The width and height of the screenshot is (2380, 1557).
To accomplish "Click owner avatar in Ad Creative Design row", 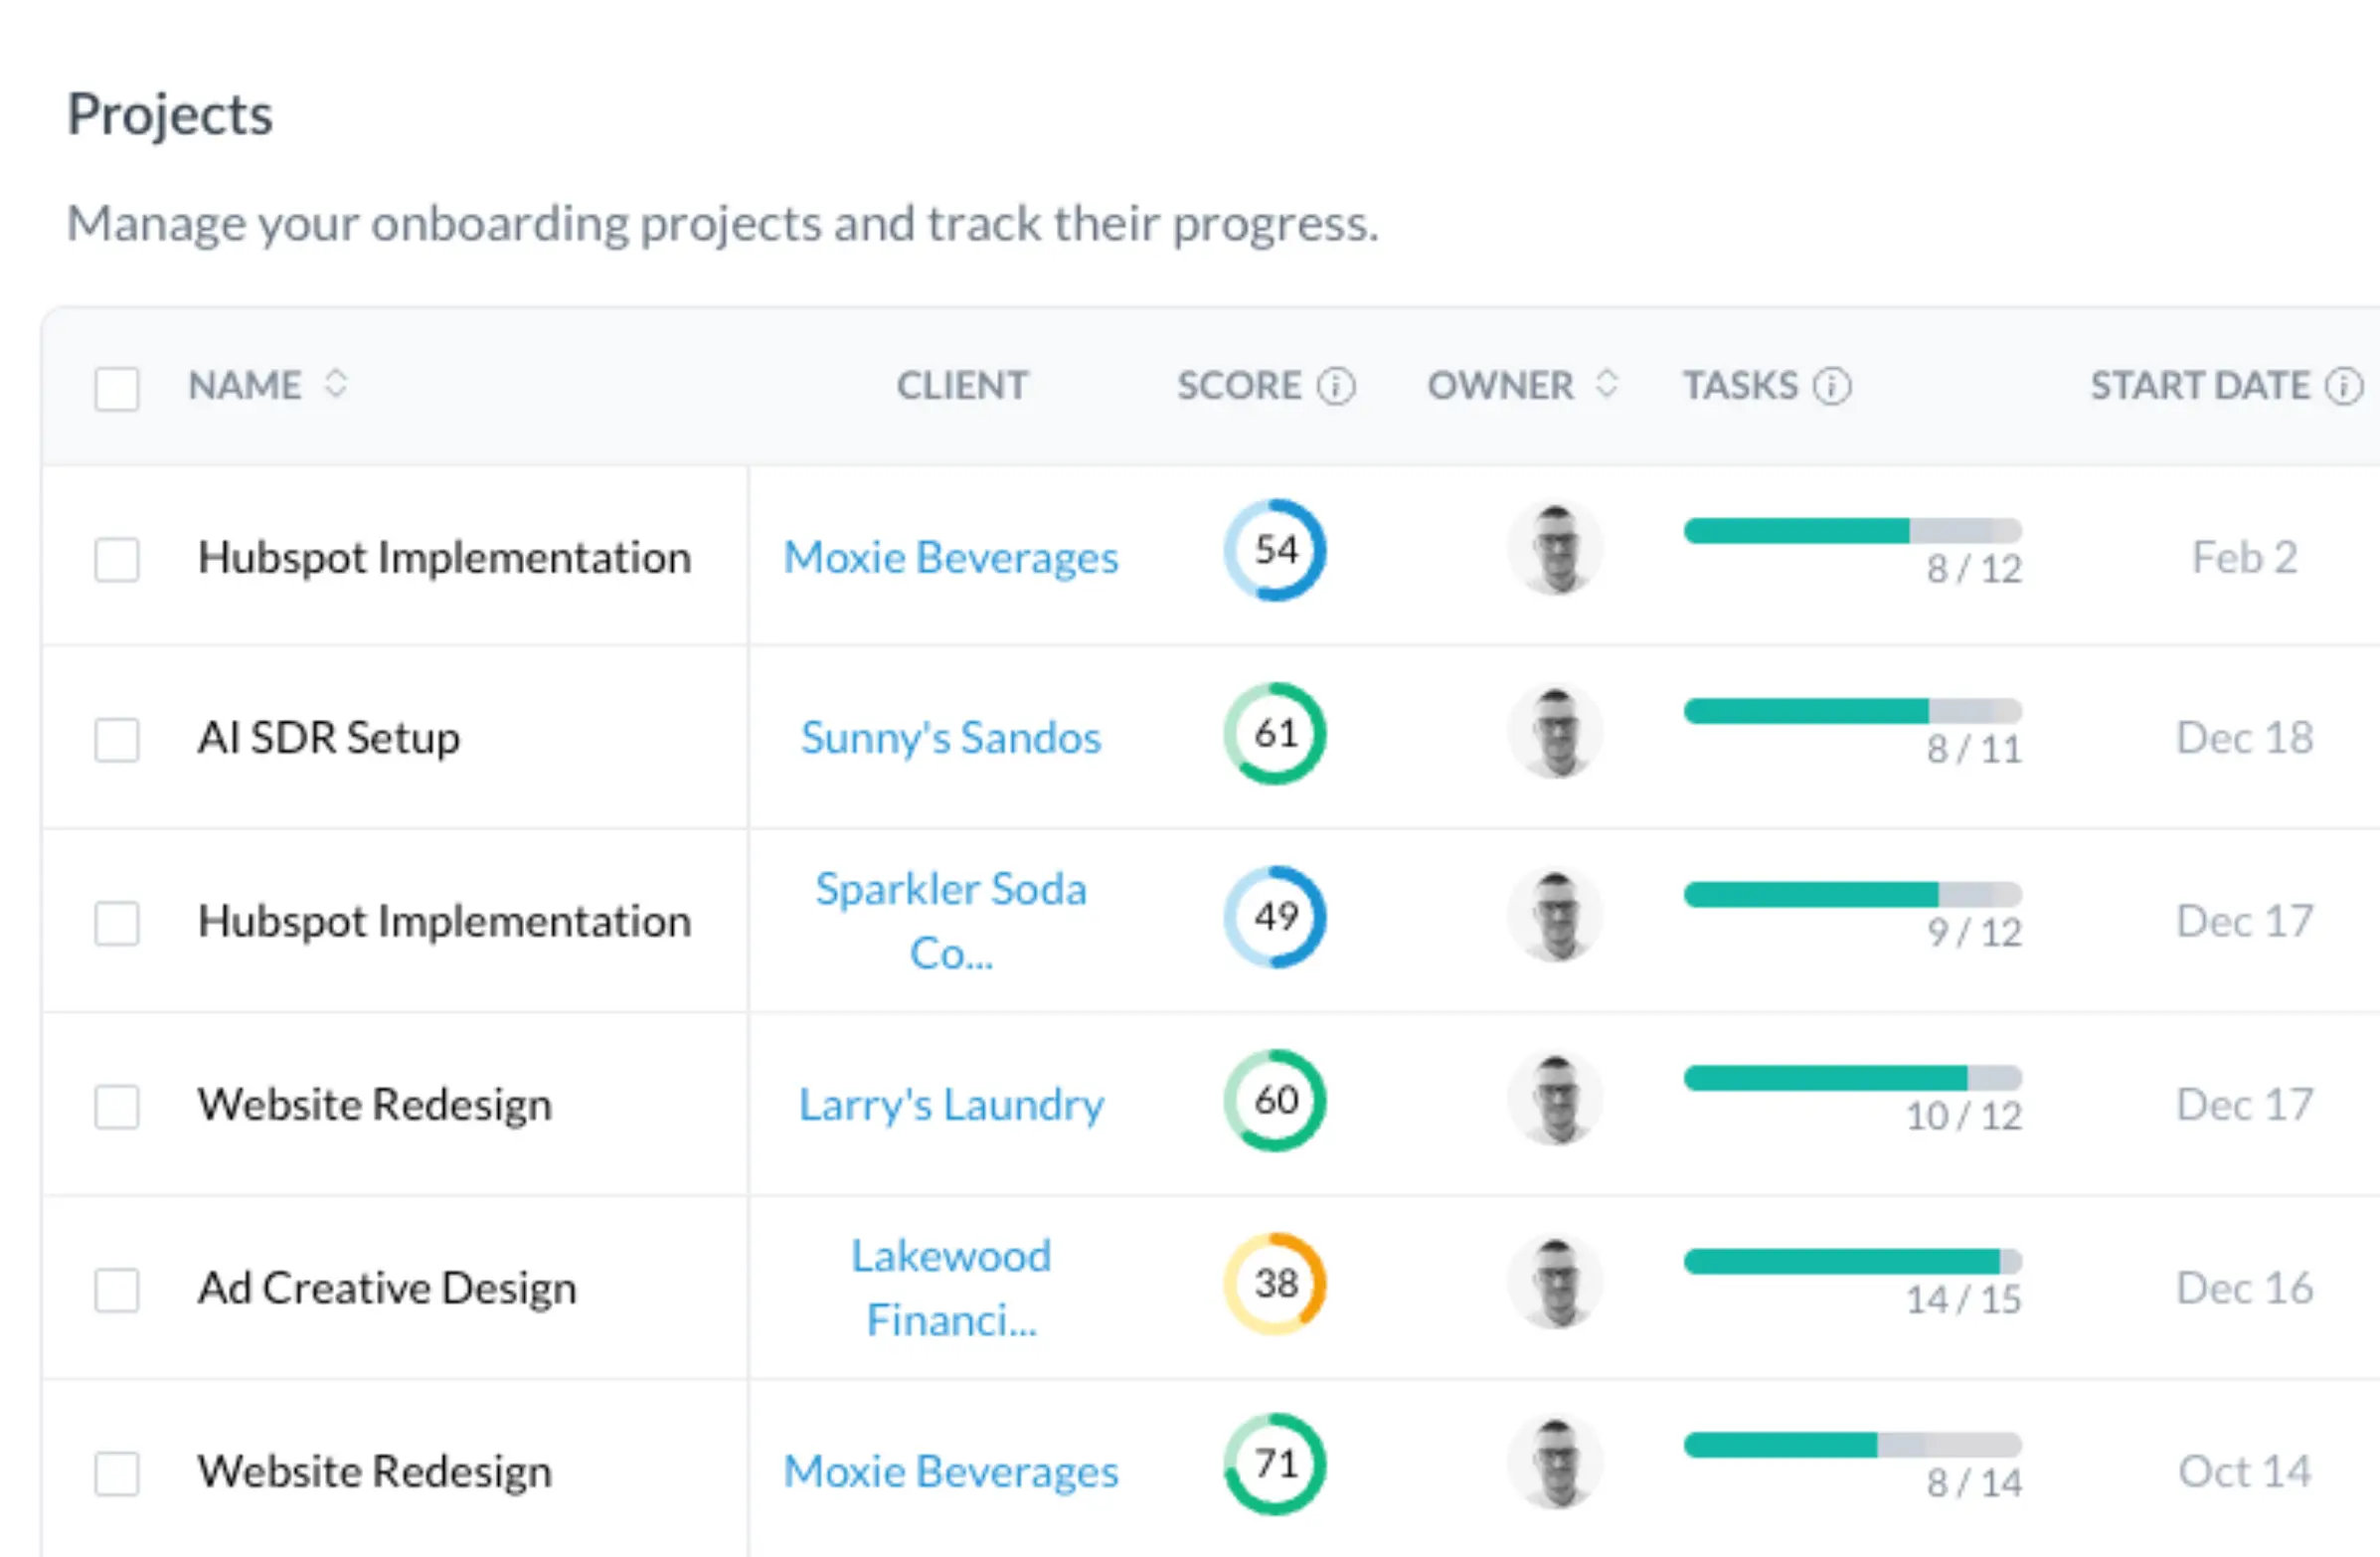I will tap(1555, 1283).
